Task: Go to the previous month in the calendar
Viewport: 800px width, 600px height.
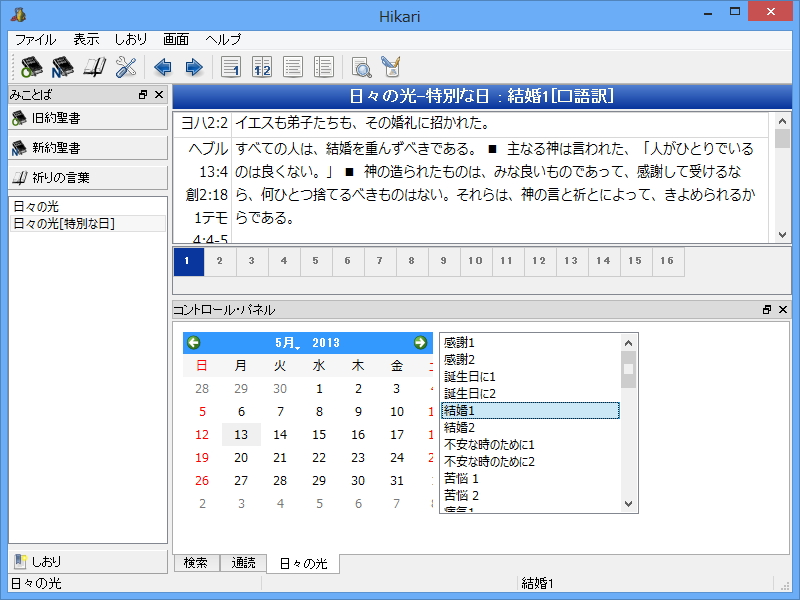Action: point(196,341)
